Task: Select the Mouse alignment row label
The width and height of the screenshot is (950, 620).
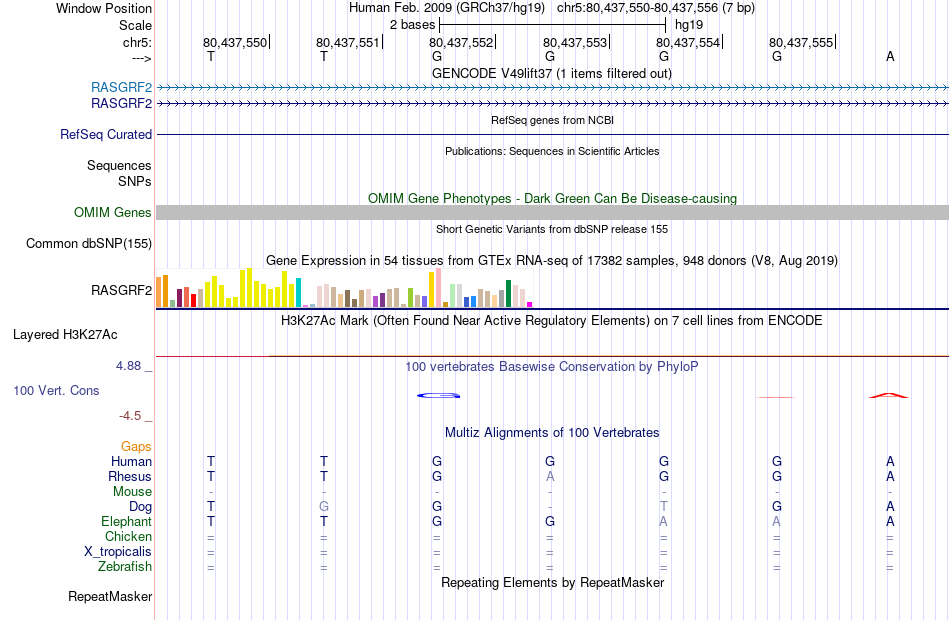Action: click(x=132, y=492)
